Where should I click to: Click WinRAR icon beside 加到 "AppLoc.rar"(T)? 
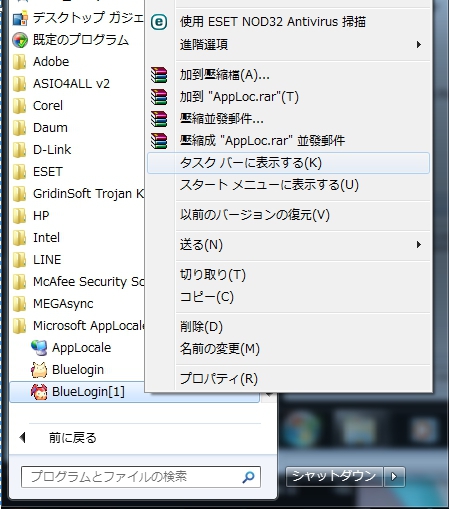tap(159, 97)
